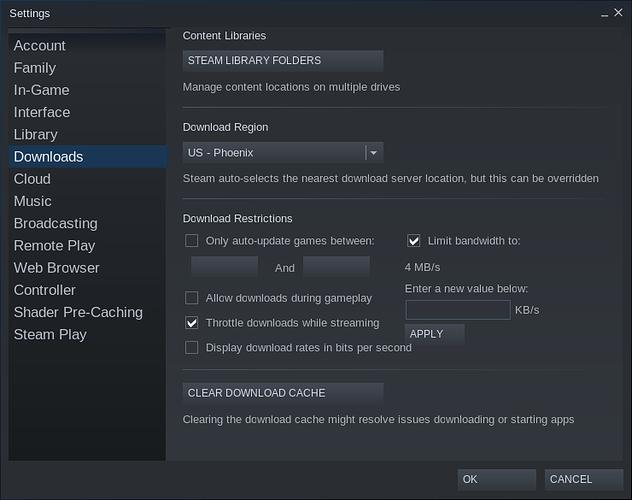Click the 4 MB/s current limit text
This screenshot has width=632, height=500.
click(x=422, y=267)
